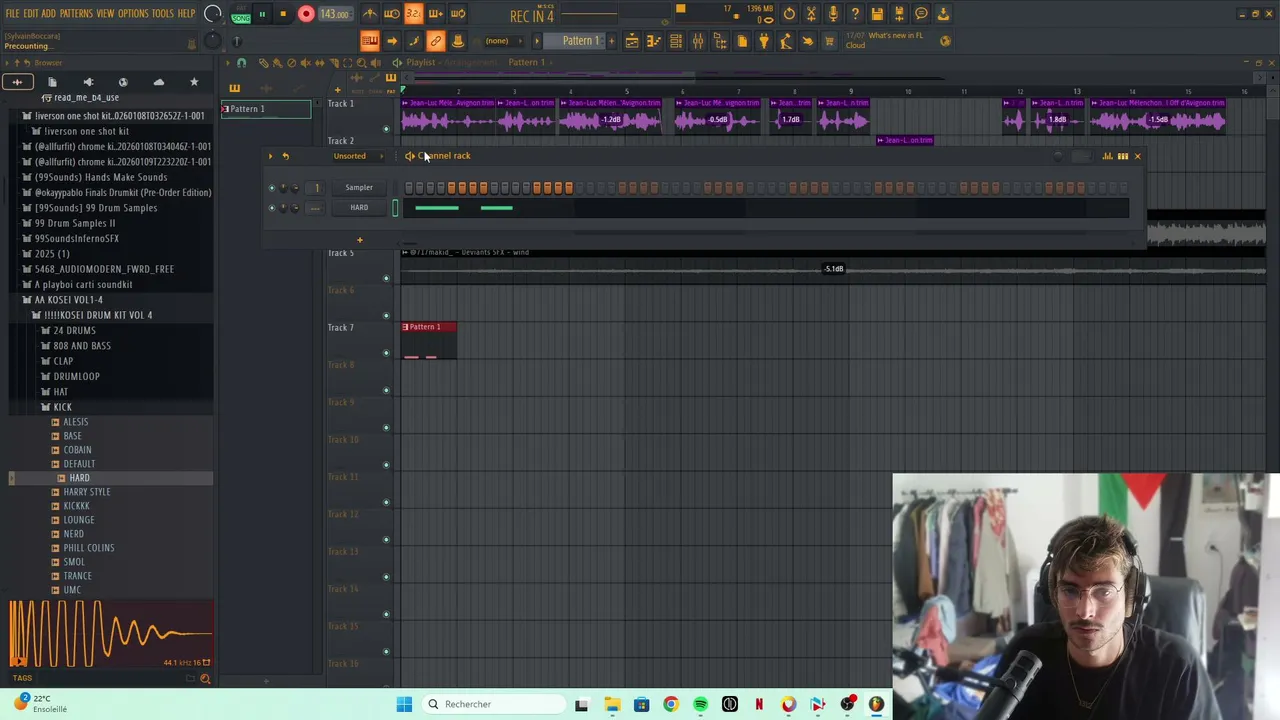Stop playback with the stop button

283,14
